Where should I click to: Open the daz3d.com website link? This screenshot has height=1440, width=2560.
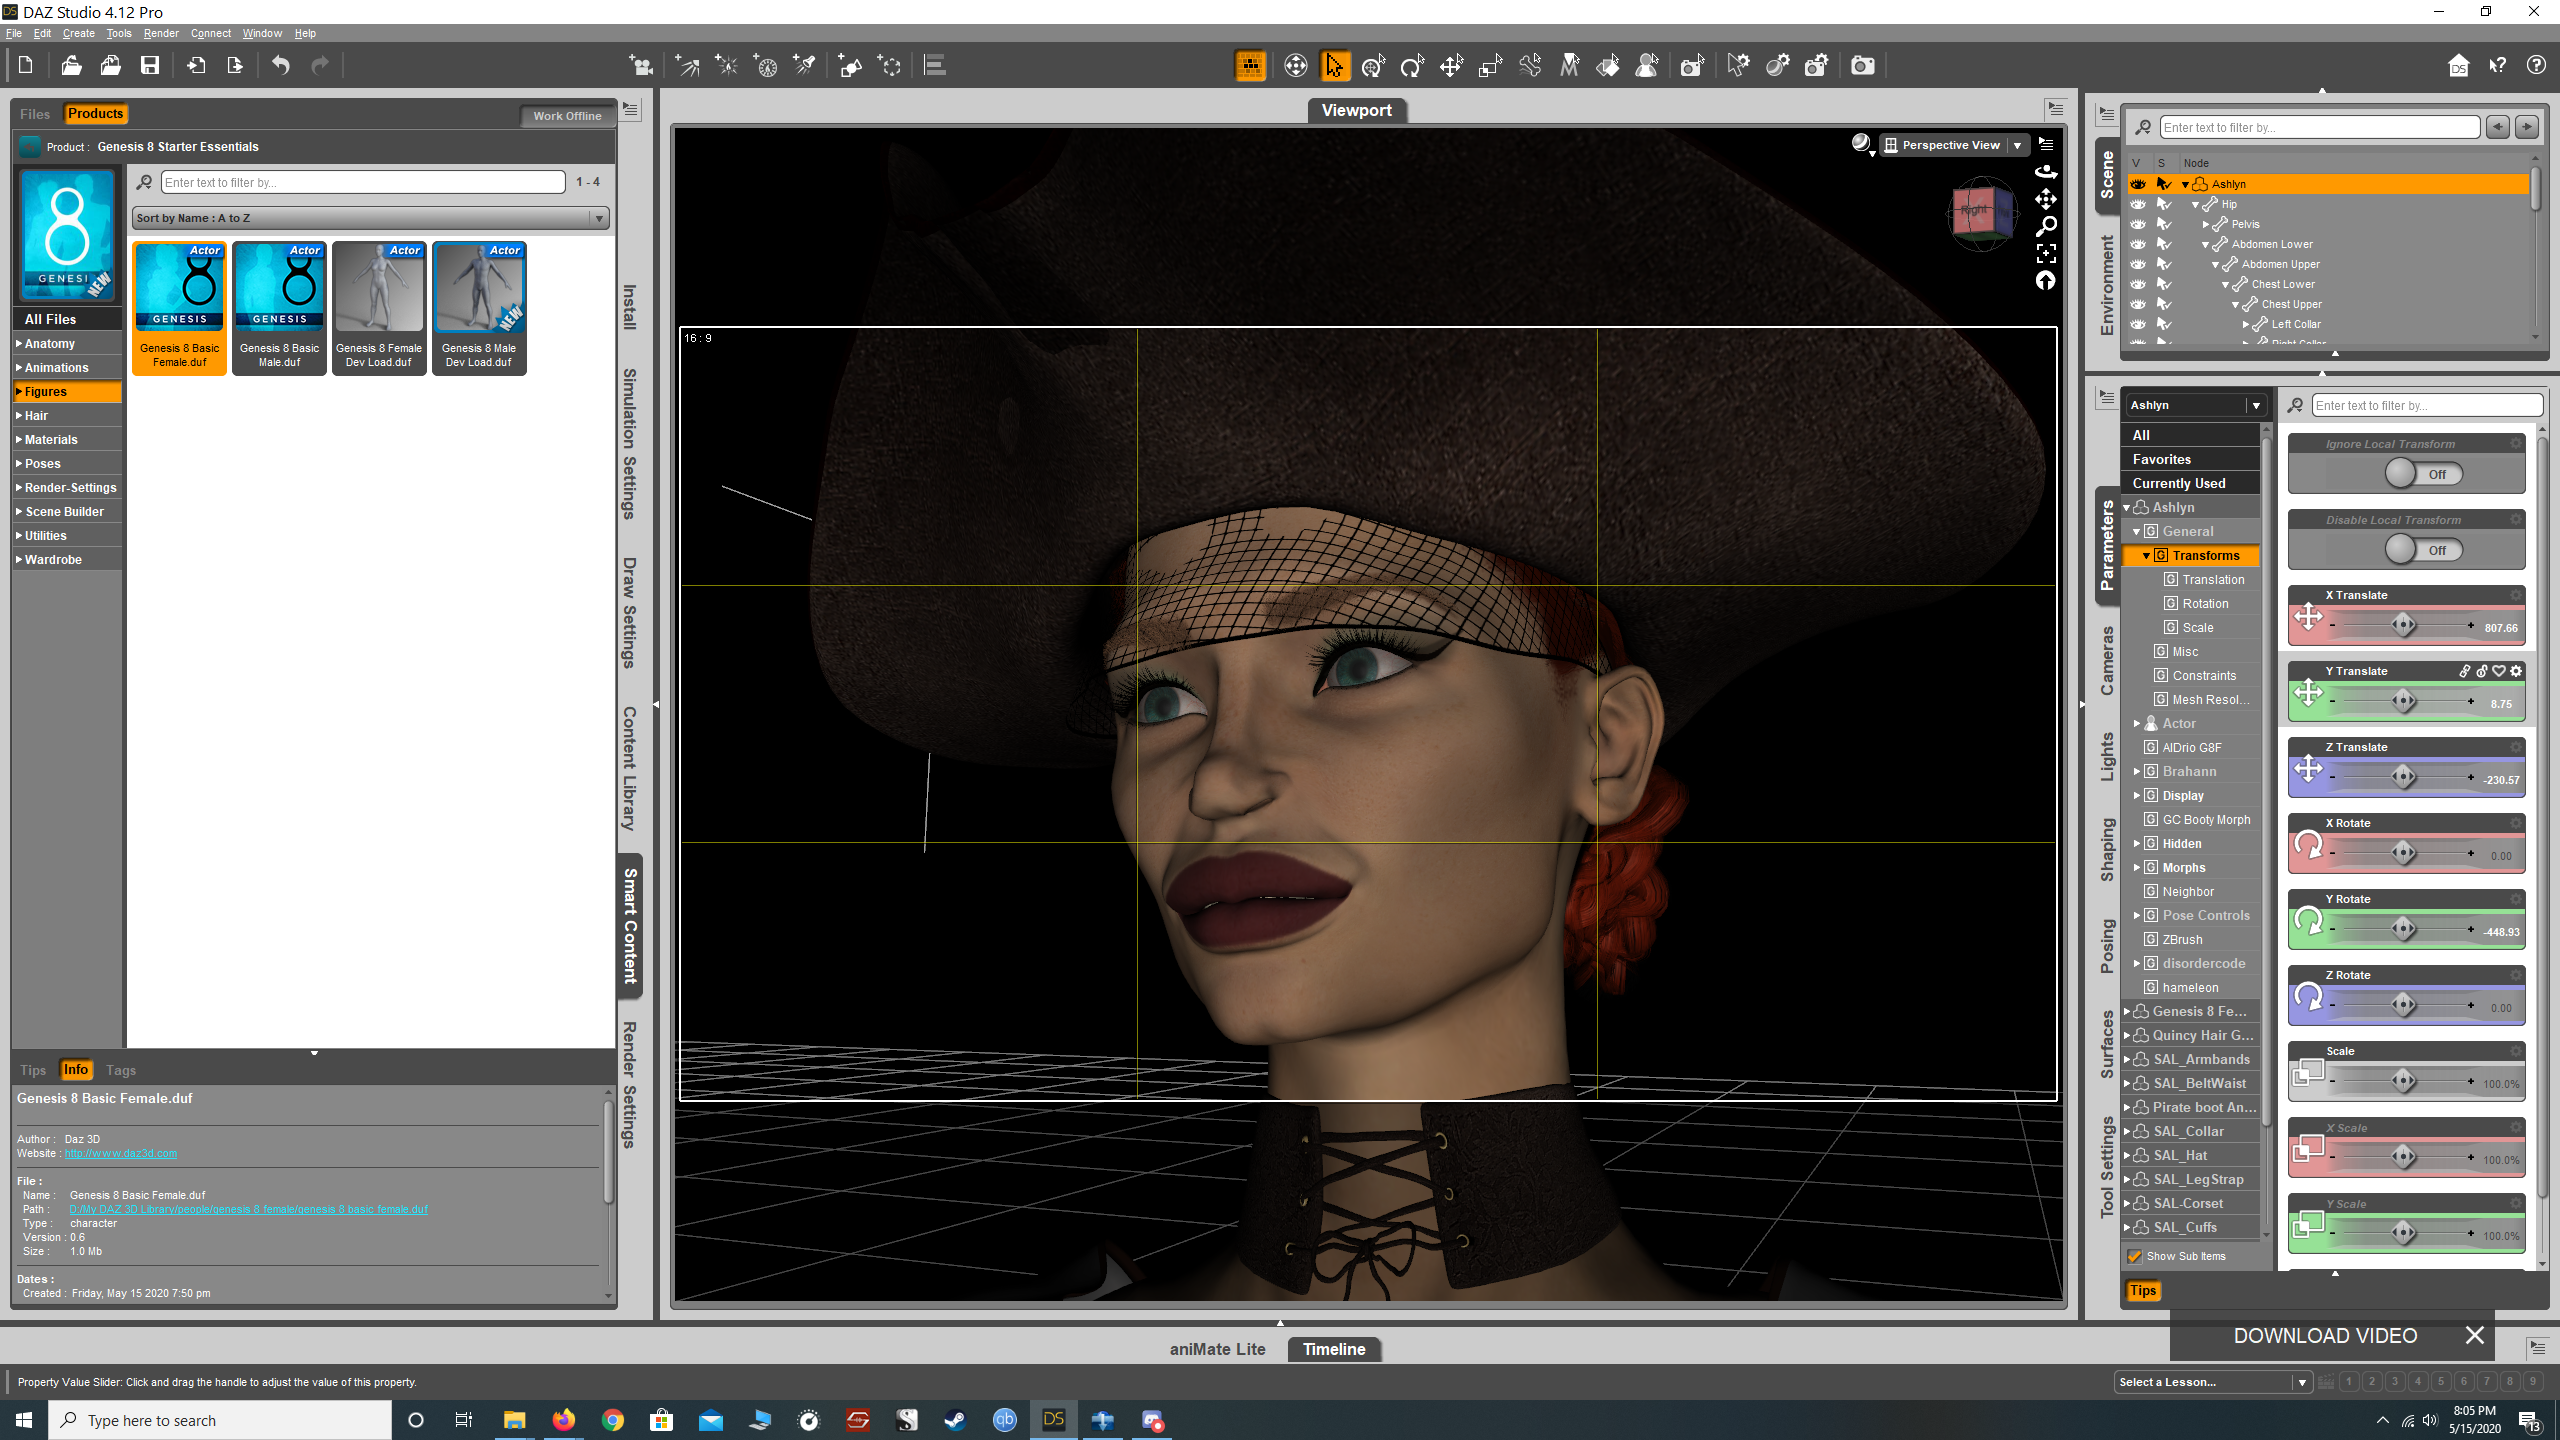pyautogui.click(x=121, y=1154)
